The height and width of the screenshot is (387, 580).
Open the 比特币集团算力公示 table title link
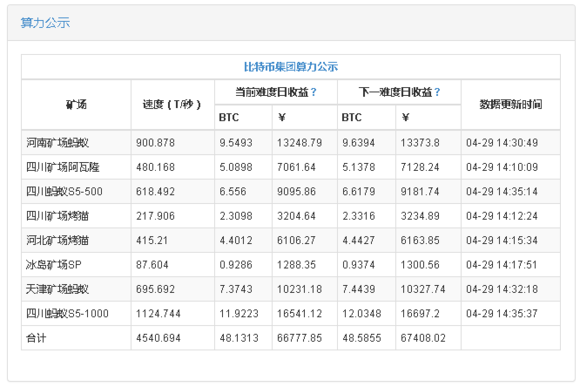(x=291, y=67)
